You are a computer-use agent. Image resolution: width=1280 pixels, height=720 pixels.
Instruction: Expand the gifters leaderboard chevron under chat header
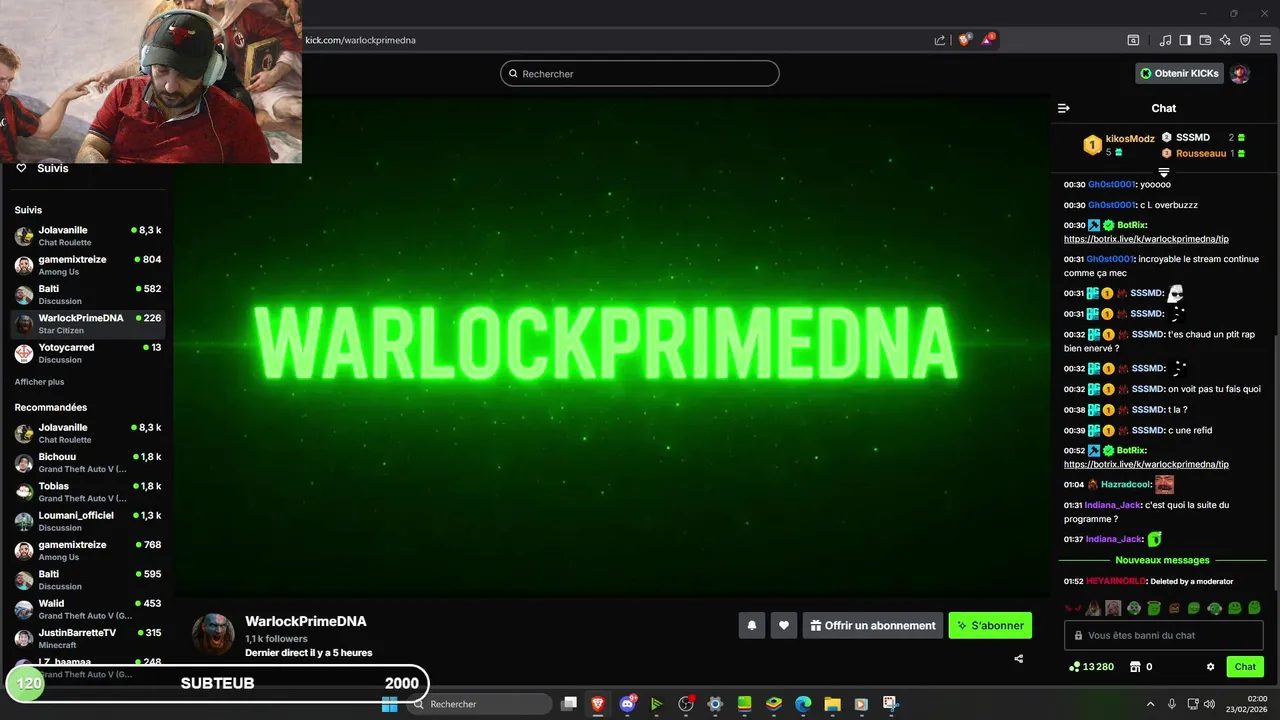pyautogui.click(x=1163, y=173)
